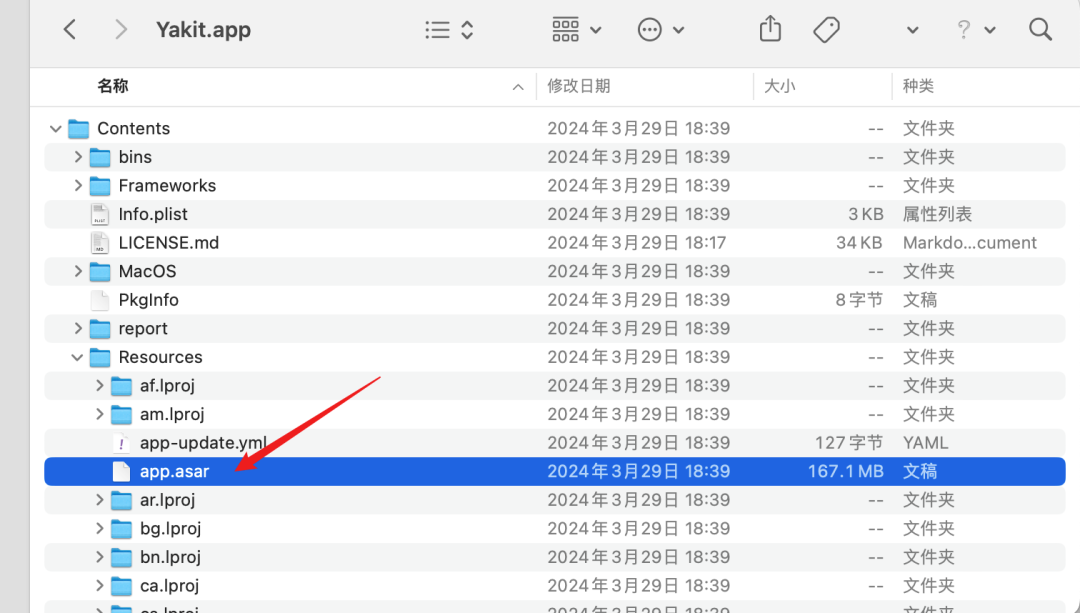Click the 3 KB size value
This screenshot has width=1080, height=613.
[x=866, y=214]
